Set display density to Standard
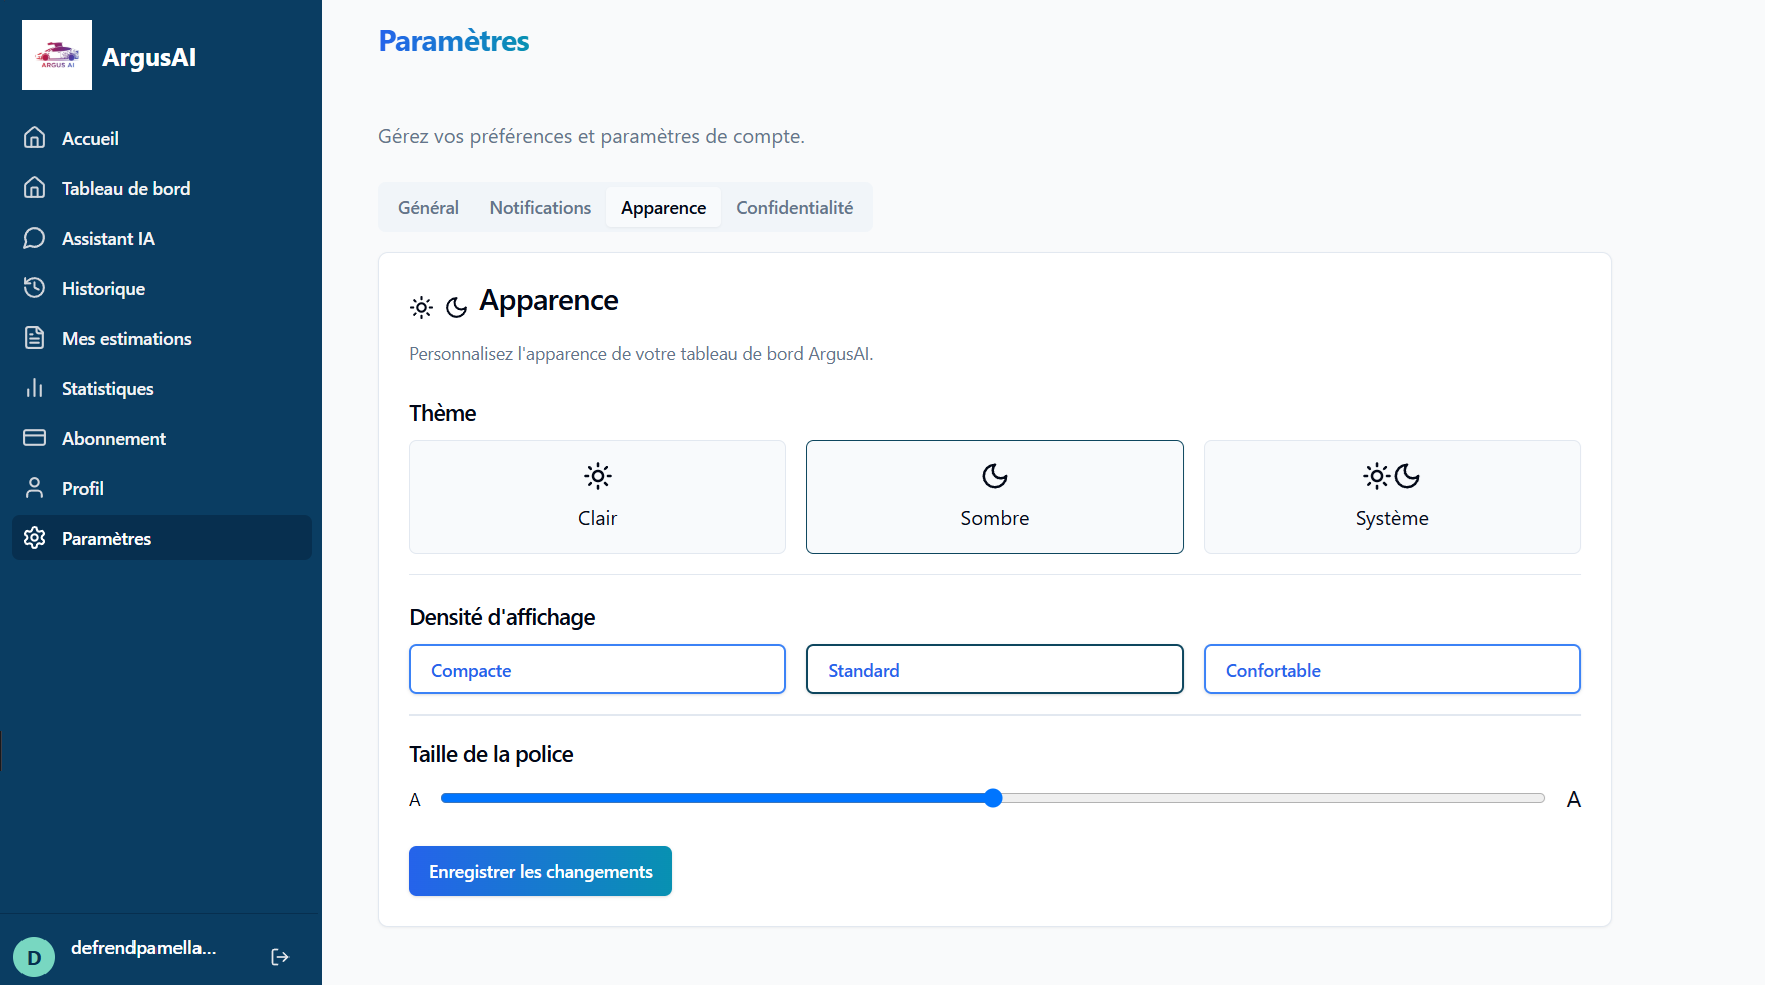The width and height of the screenshot is (1765, 985). pos(995,669)
